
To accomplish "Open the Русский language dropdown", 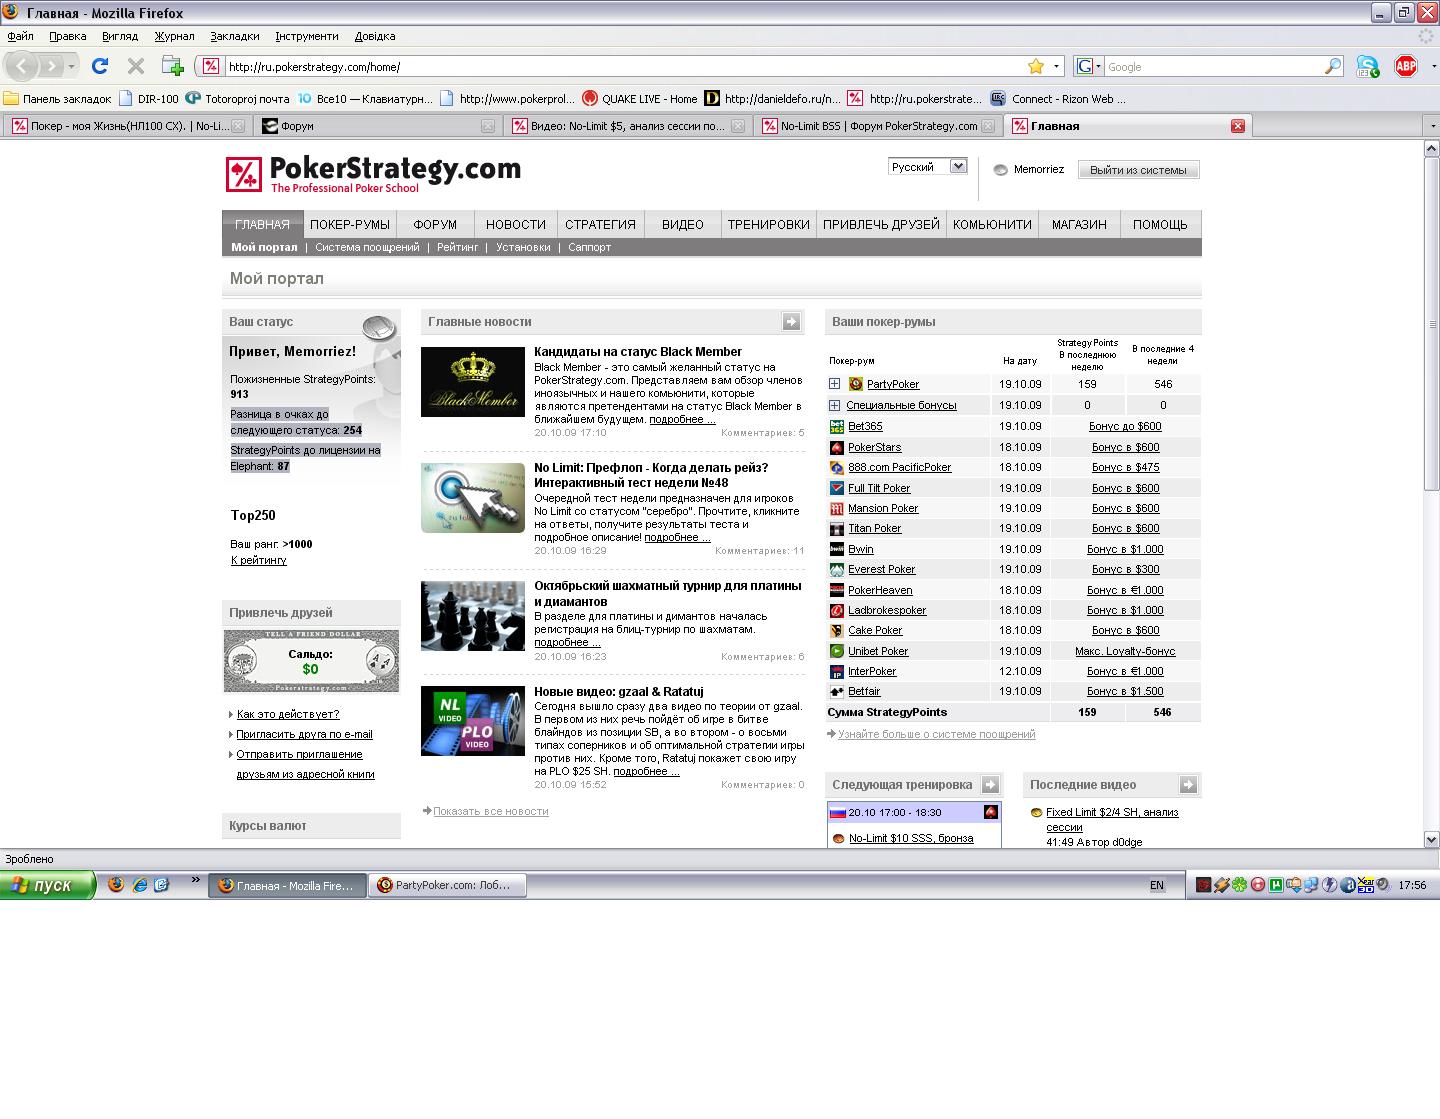I will point(927,167).
